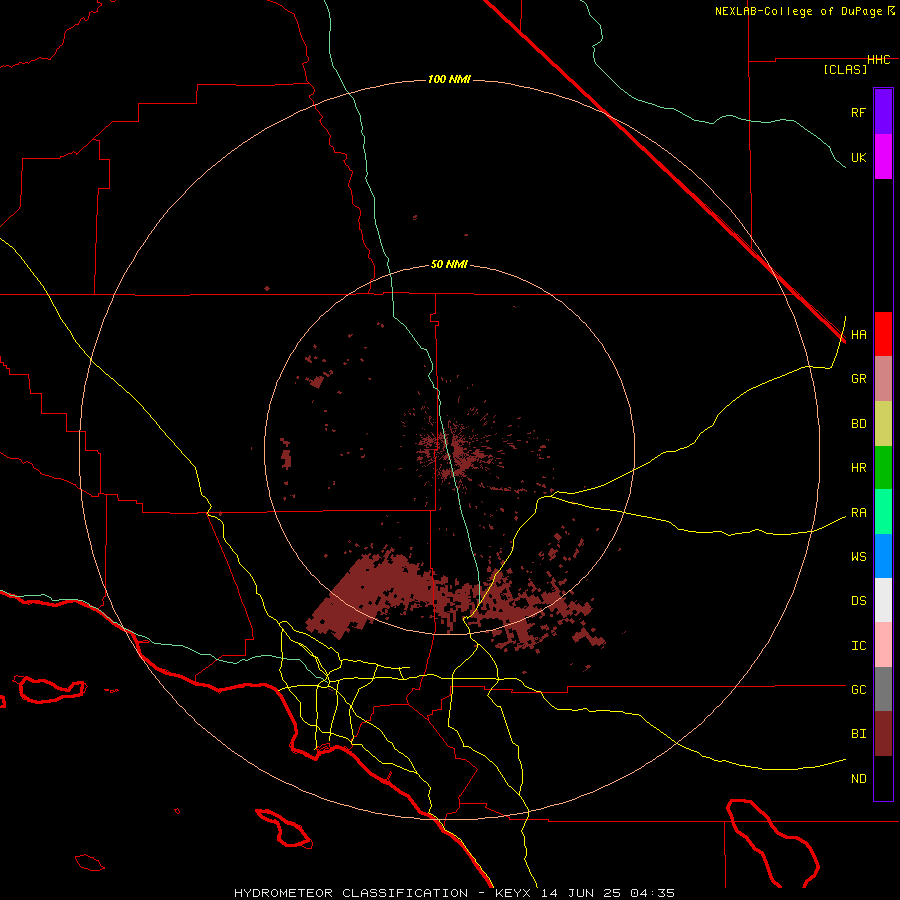Click the BI dark red legend swatch
The width and height of the screenshot is (900, 900).
[x=883, y=734]
